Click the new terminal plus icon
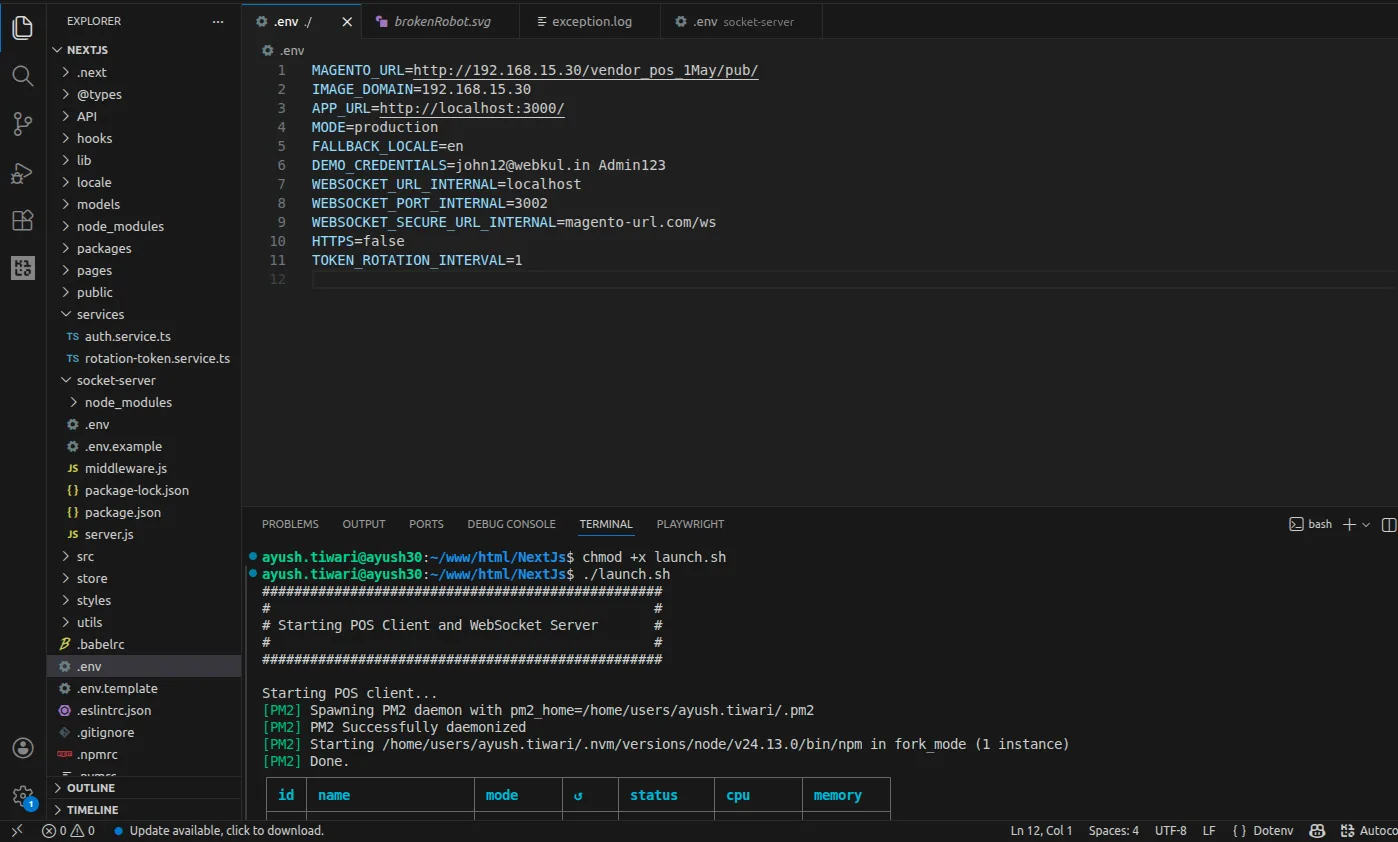 [x=1349, y=524]
